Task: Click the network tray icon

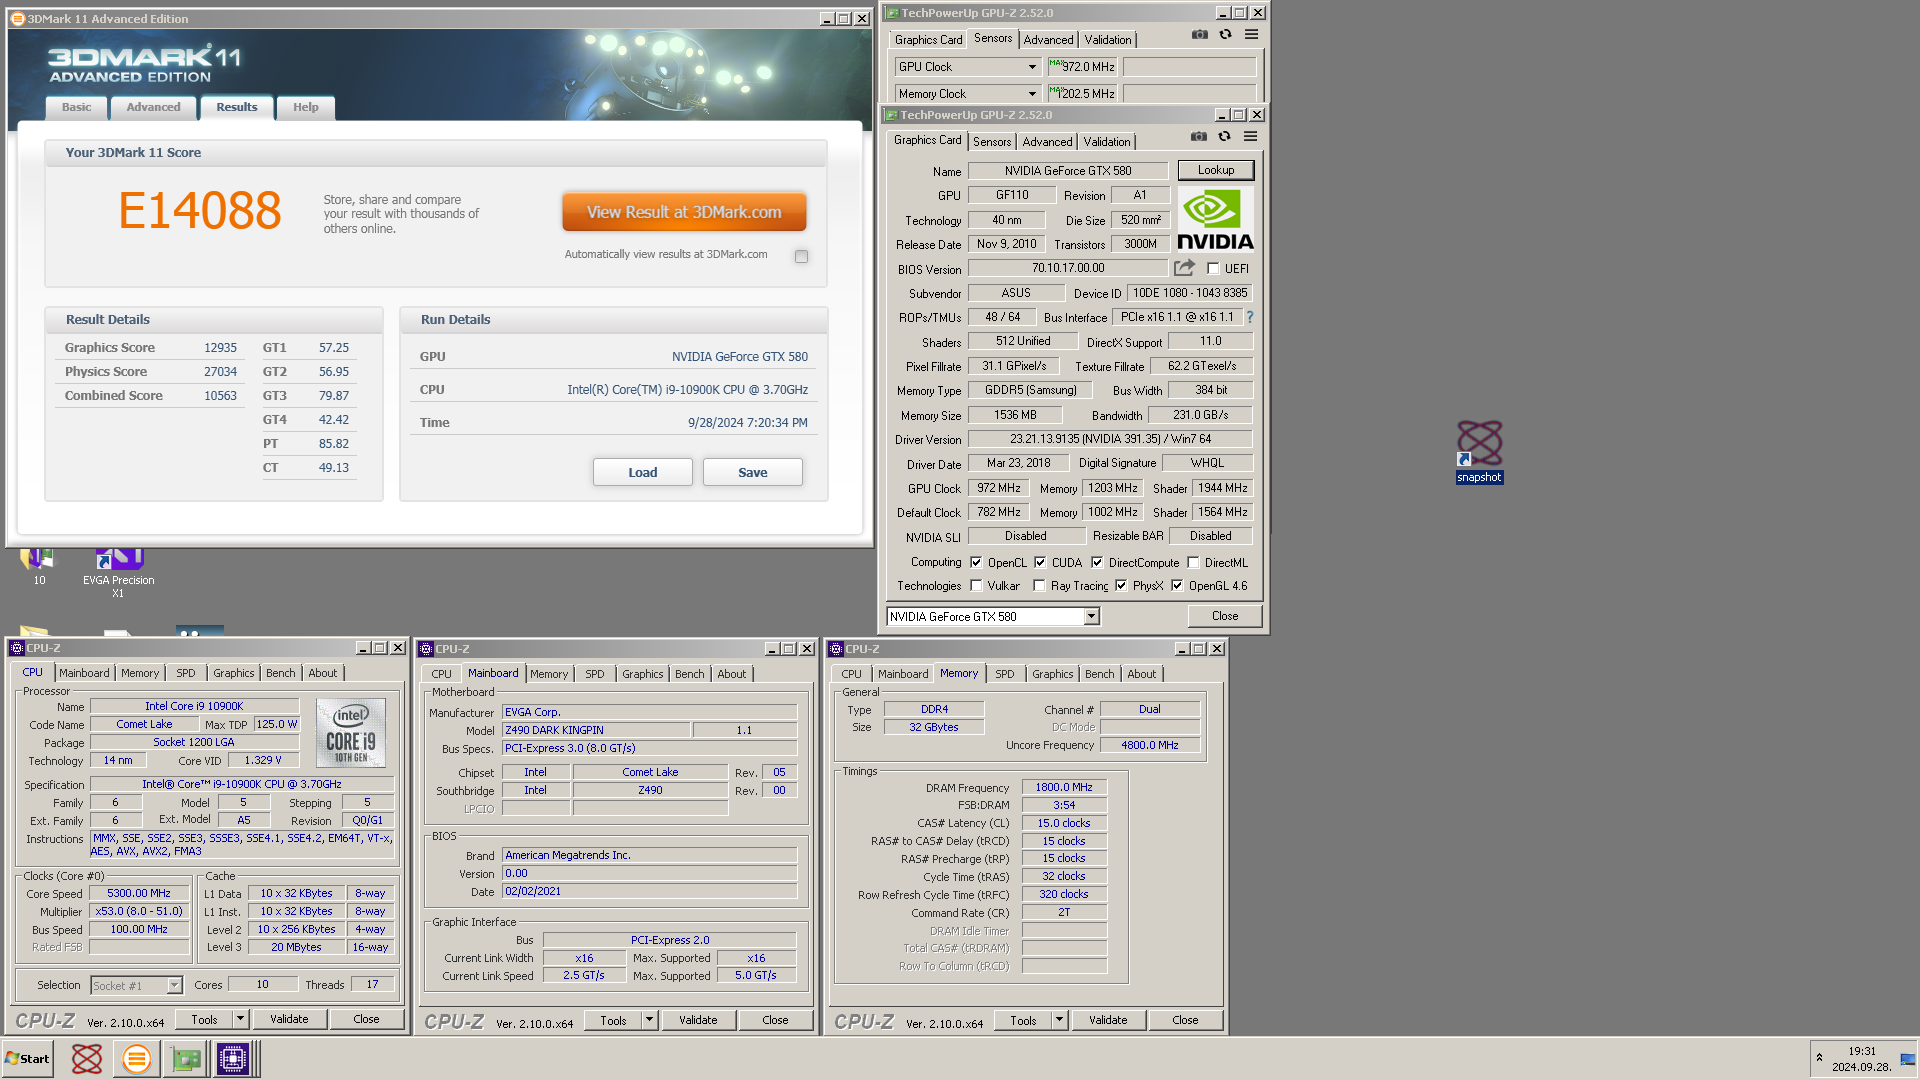Action: point(1908,1059)
